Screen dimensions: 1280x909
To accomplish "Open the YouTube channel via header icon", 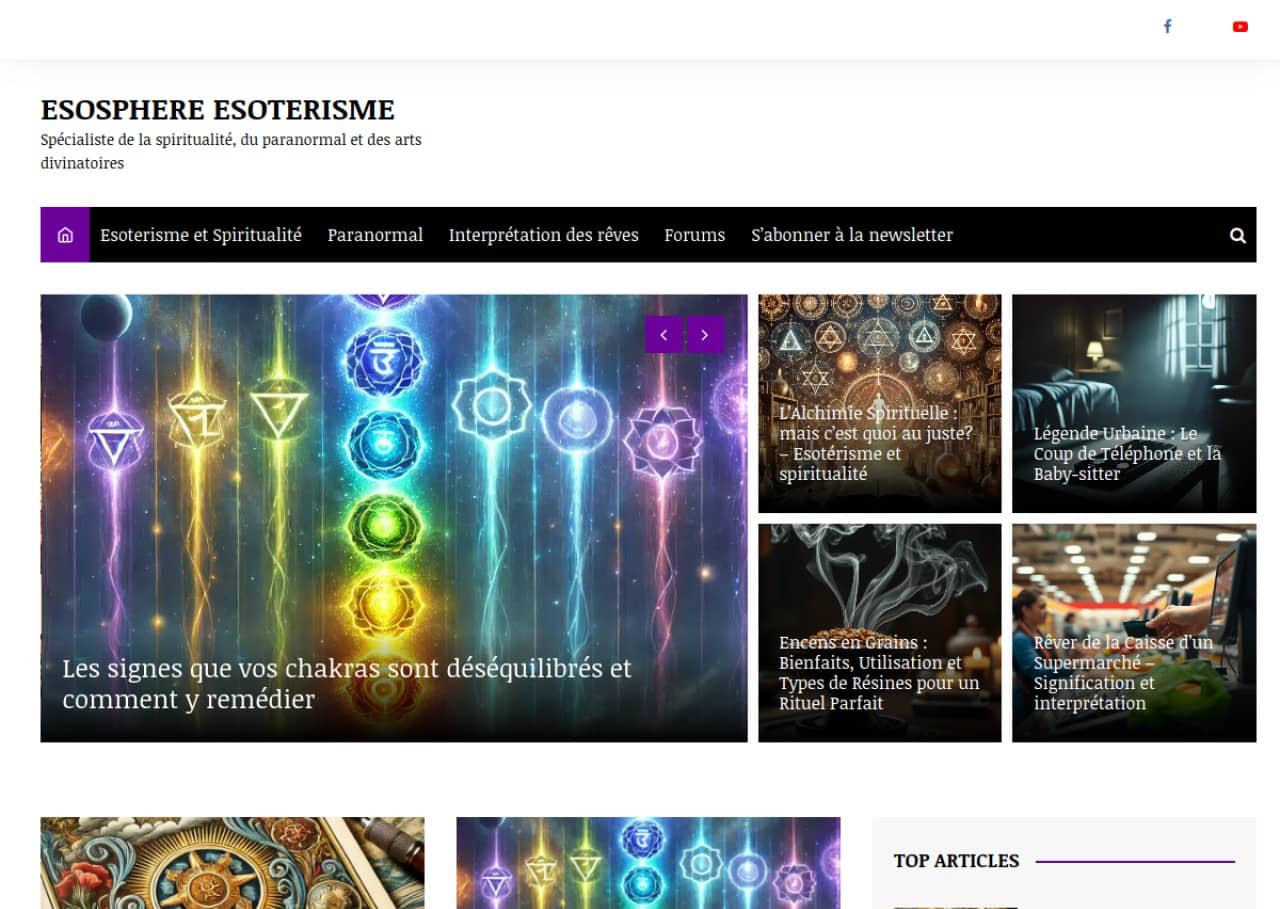I will click(x=1238, y=26).
